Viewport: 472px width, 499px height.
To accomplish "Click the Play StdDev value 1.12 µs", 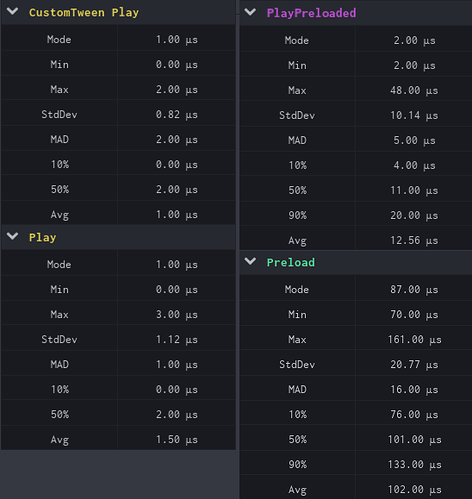I will point(177,339).
